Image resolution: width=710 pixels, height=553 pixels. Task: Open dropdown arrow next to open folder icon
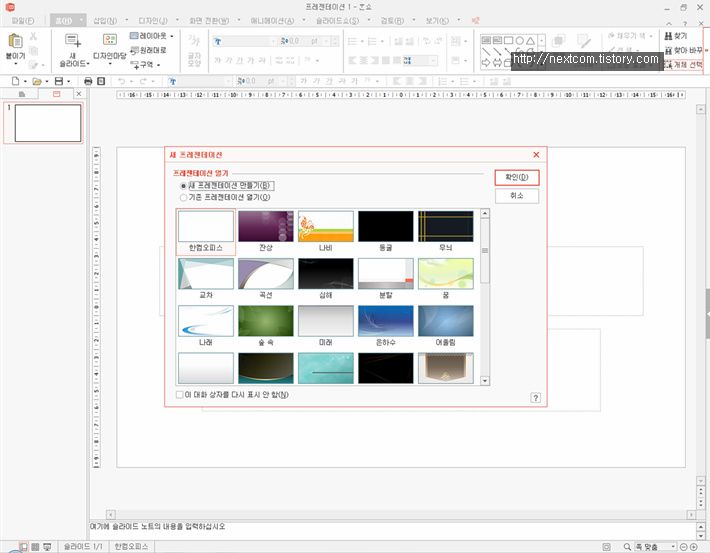coord(47,82)
